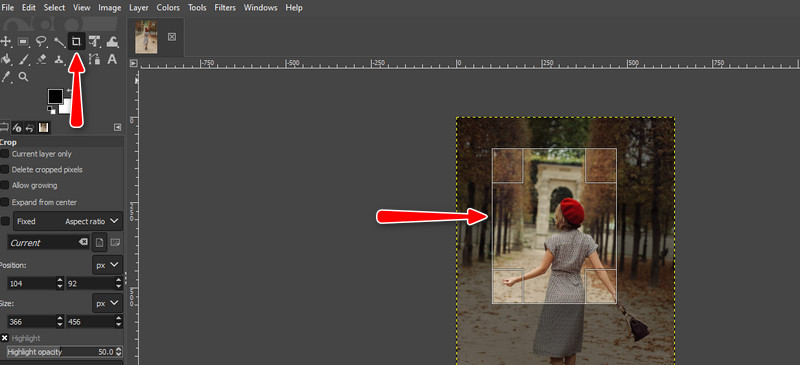Select the Crop tool in the toolbox

tap(77, 41)
